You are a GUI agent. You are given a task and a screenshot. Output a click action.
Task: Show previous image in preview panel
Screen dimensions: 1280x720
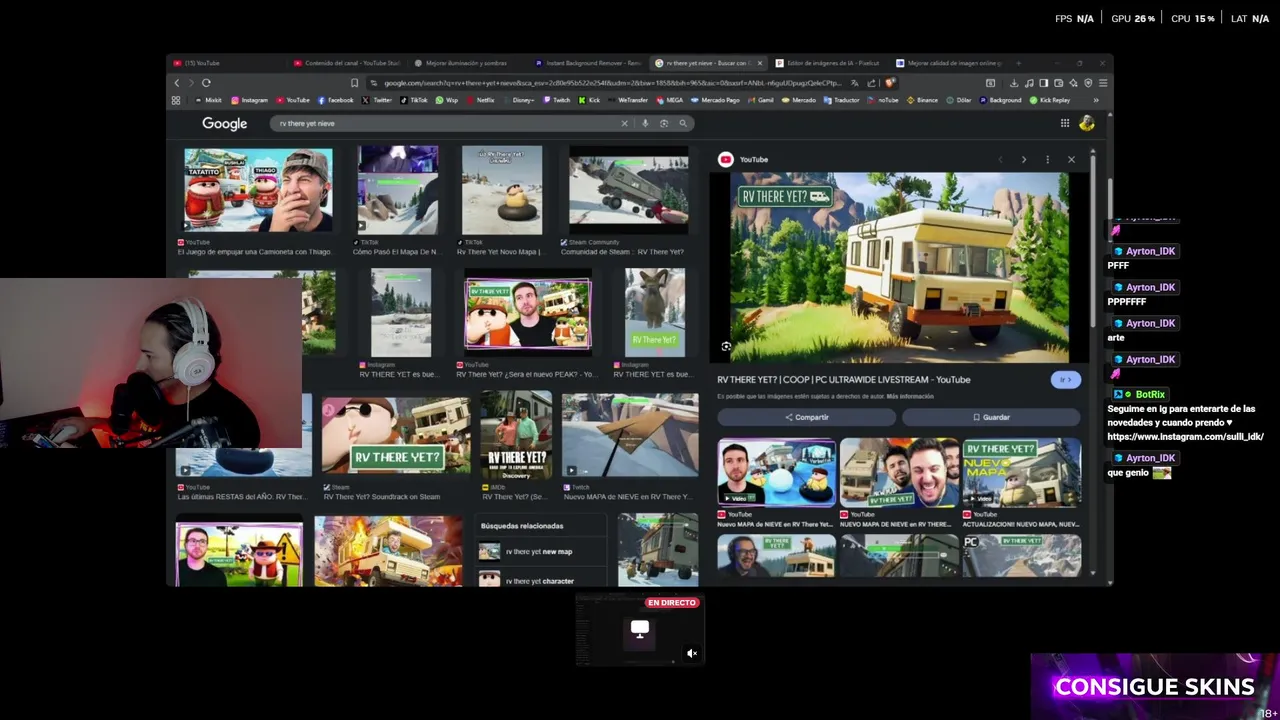[1000, 160]
